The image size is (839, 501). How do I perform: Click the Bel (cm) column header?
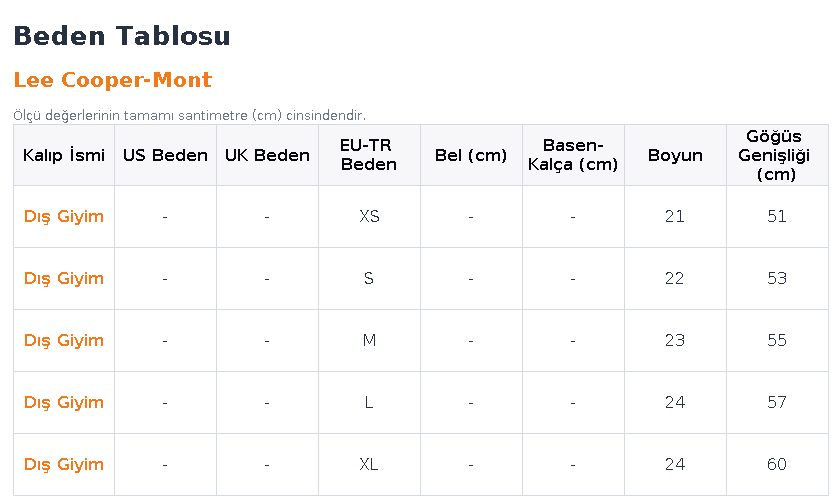[x=471, y=155]
